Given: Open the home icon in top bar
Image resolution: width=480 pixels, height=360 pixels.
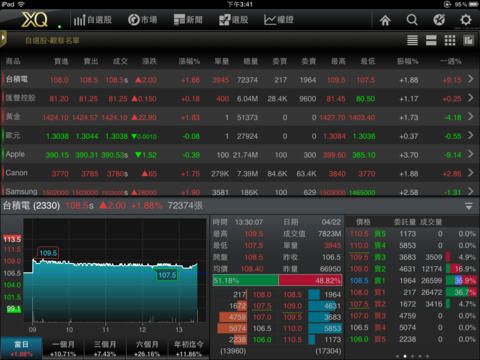Looking at the screenshot, I should (385, 20).
